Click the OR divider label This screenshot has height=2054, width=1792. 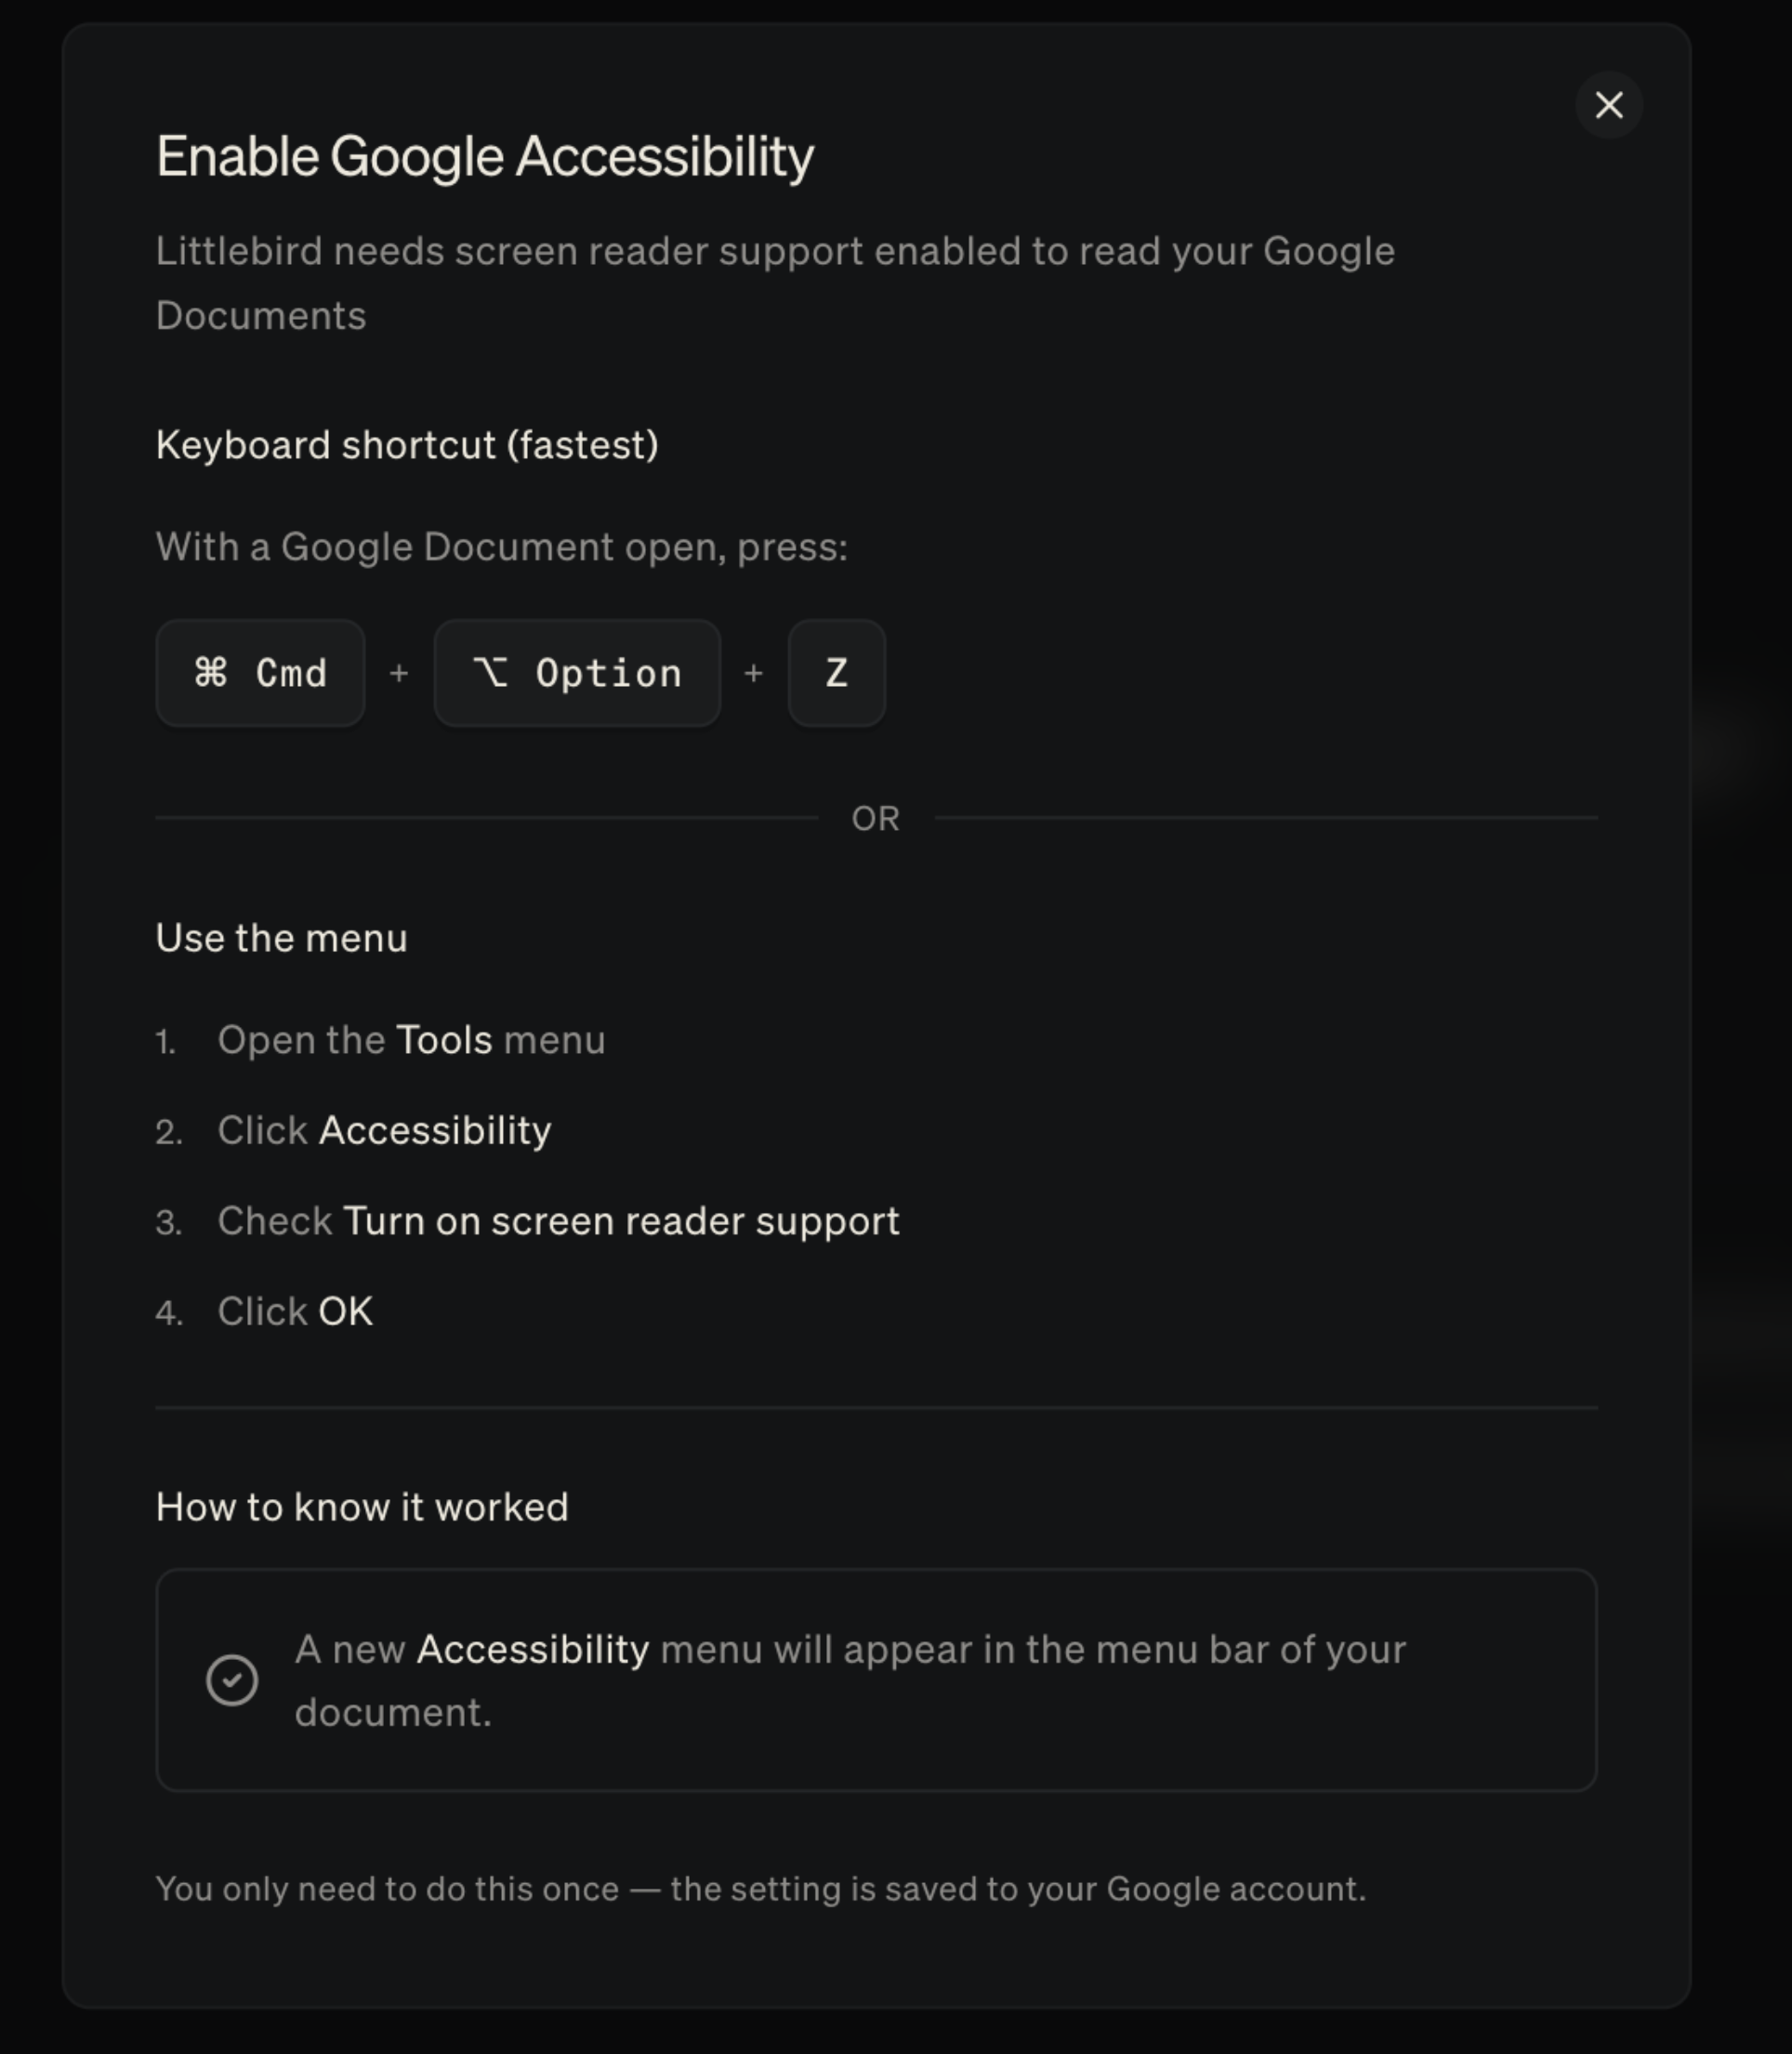875,819
